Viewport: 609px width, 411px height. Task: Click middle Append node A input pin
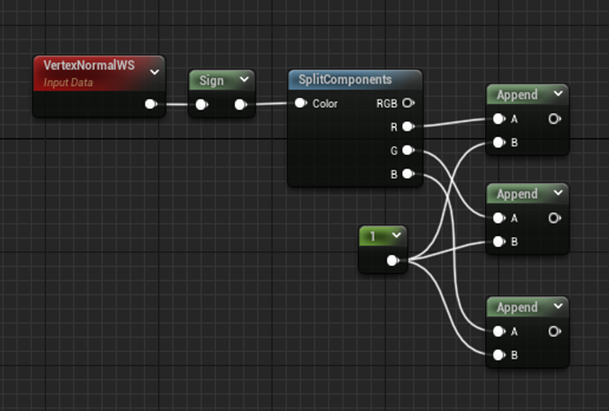[499, 218]
